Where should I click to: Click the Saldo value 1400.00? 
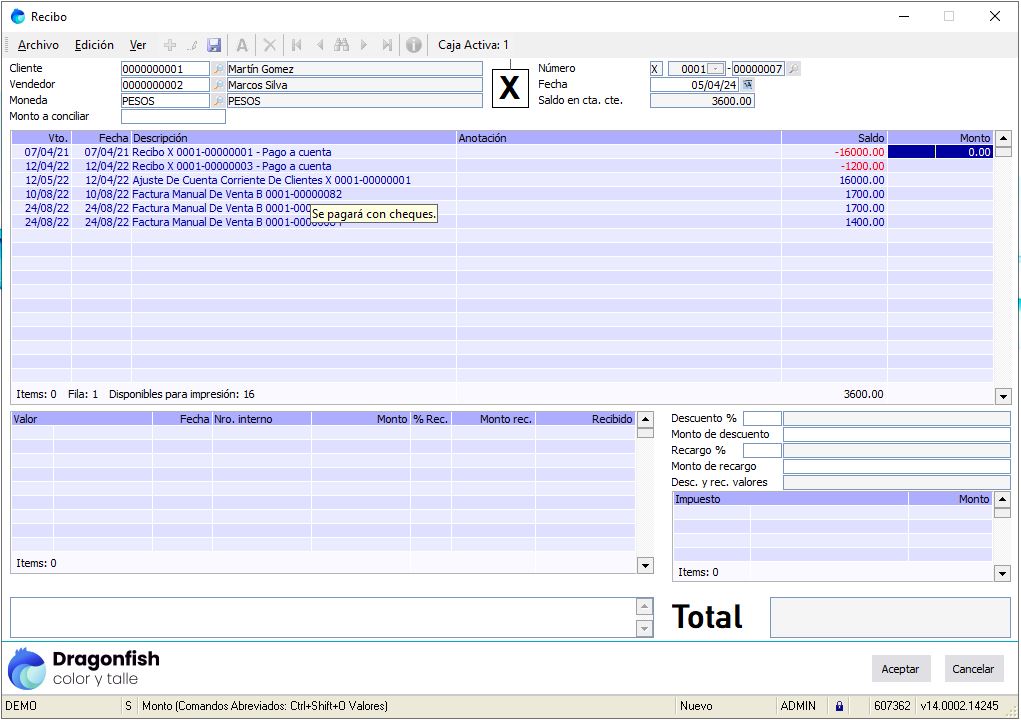point(865,222)
